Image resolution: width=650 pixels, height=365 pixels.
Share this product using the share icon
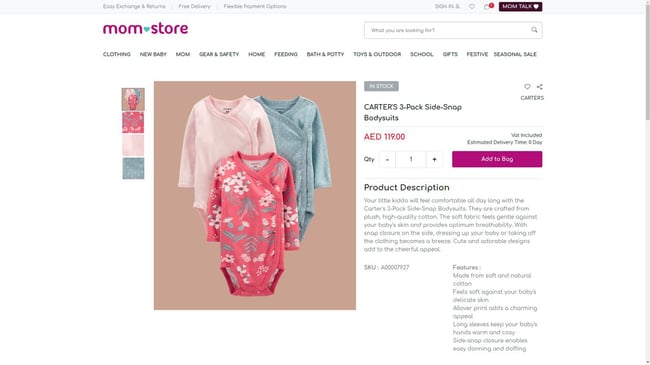(539, 87)
